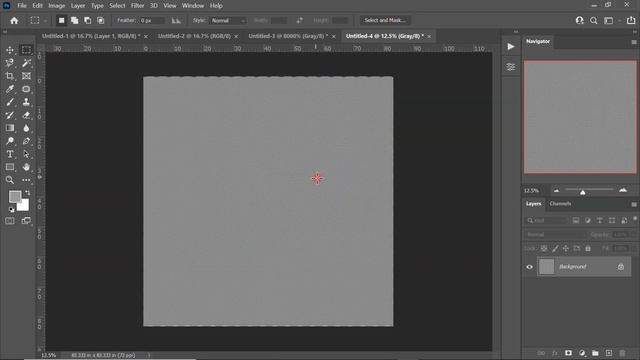Open the Select menu
The width and height of the screenshot is (640, 360).
pyautogui.click(x=117, y=6)
